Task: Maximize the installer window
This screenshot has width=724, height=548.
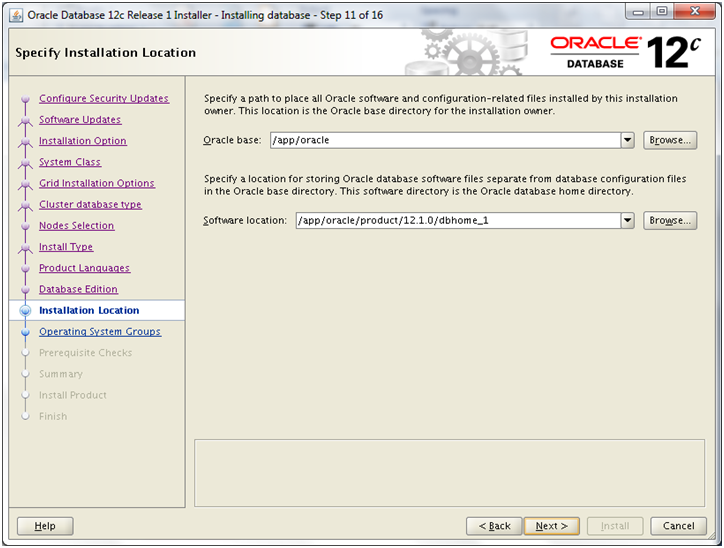Action: click(662, 12)
